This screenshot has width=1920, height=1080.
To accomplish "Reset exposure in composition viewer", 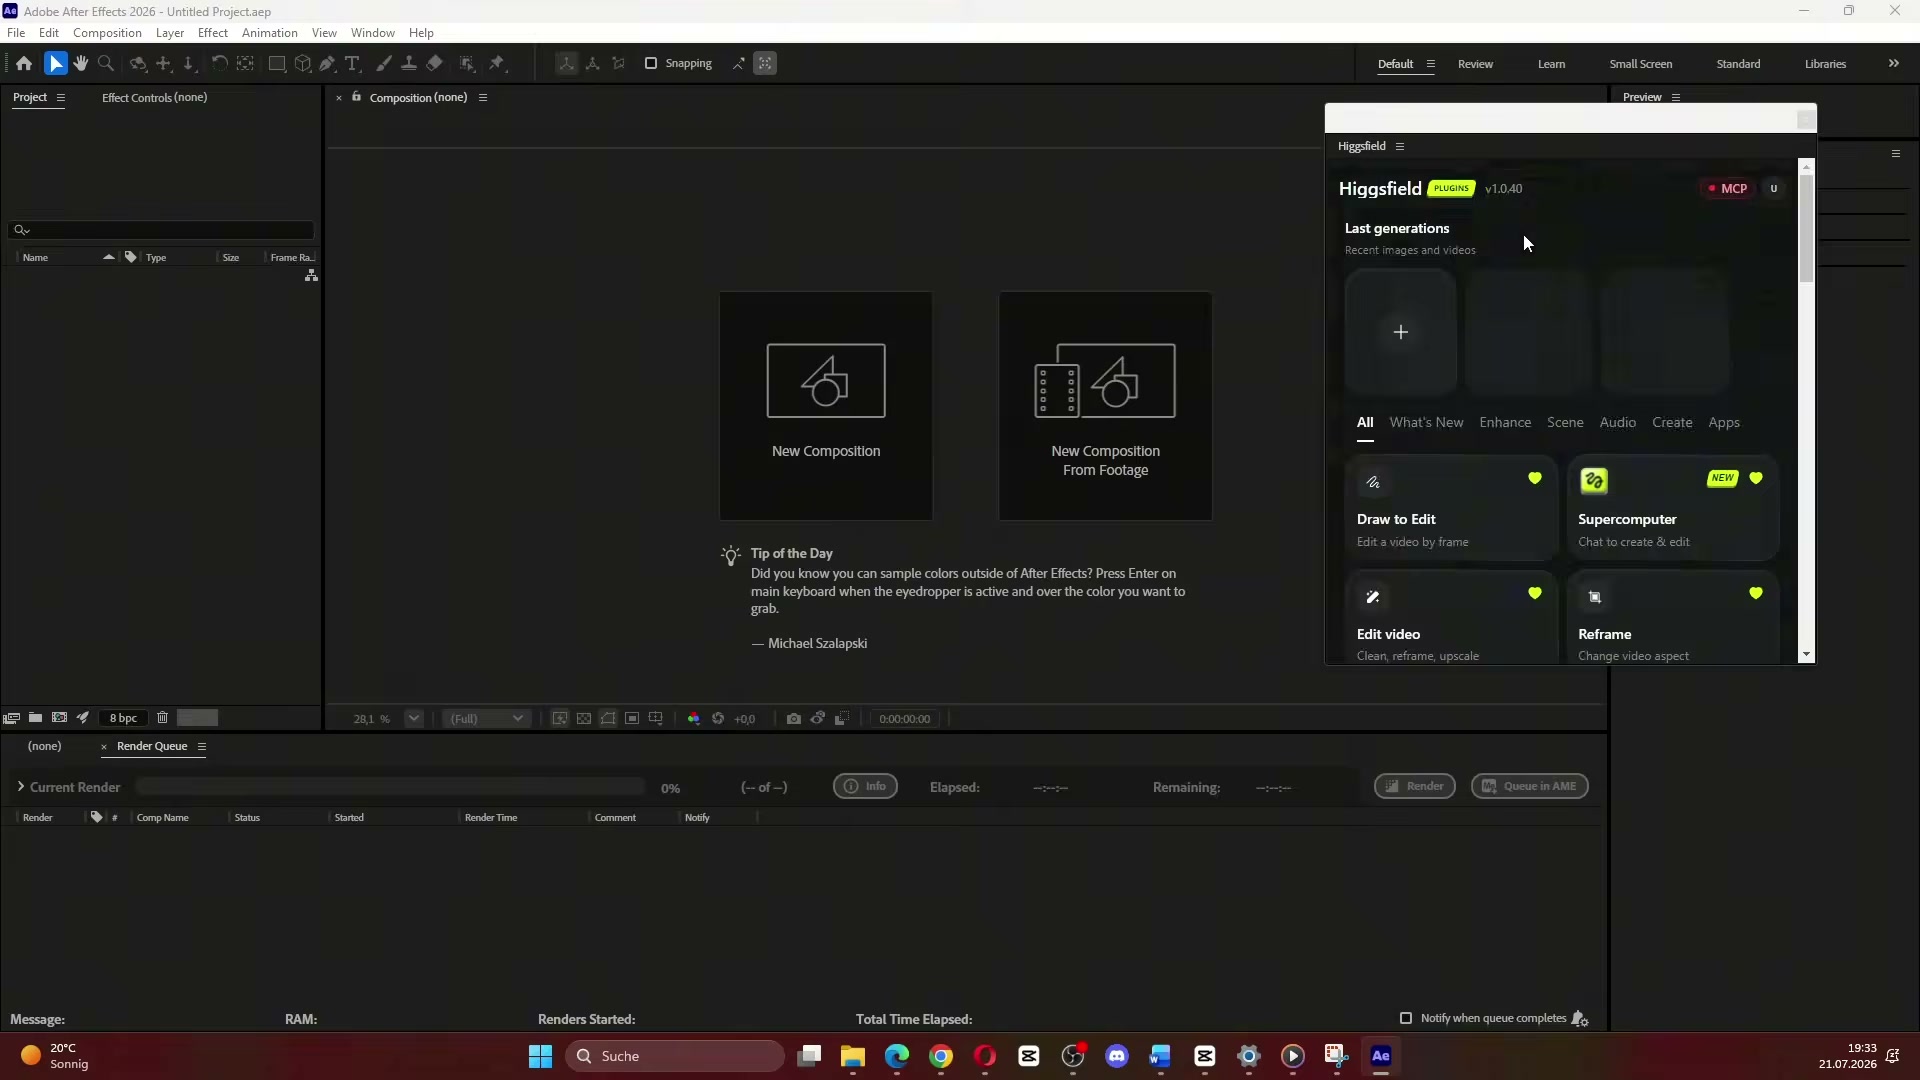I will click(x=718, y=719).
